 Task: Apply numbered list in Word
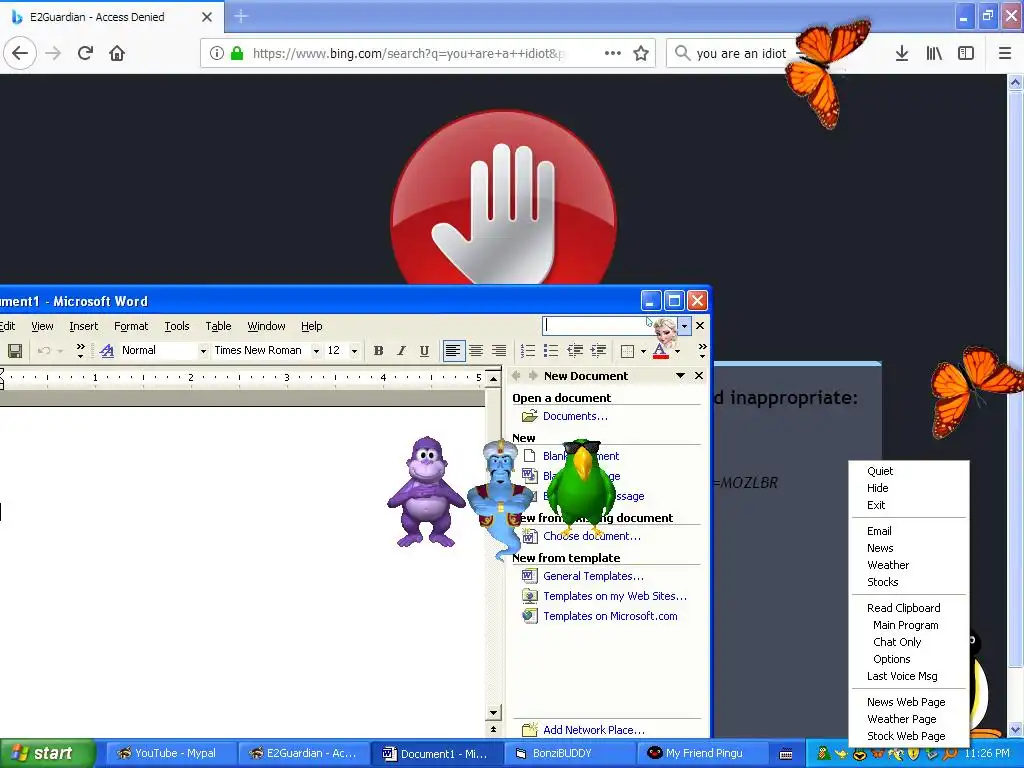click(528, 351)
